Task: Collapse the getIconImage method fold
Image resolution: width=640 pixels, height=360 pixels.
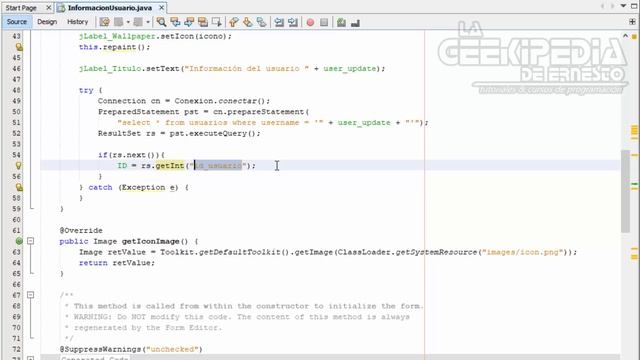Action: point(31,241)
